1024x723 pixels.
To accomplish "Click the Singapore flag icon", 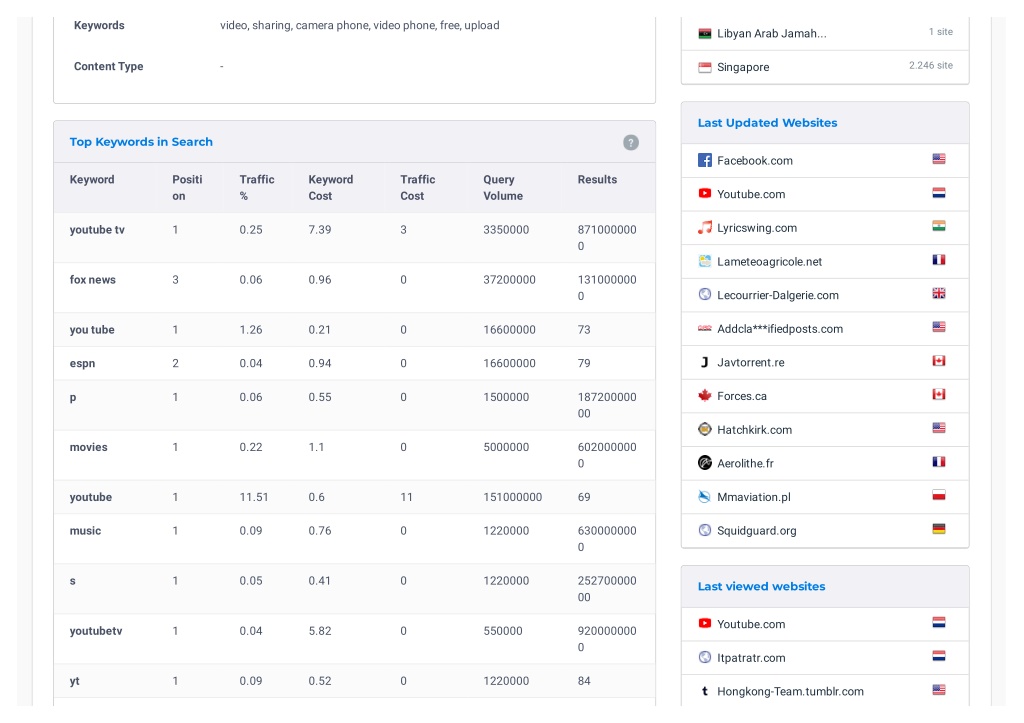I will (705, 67).
